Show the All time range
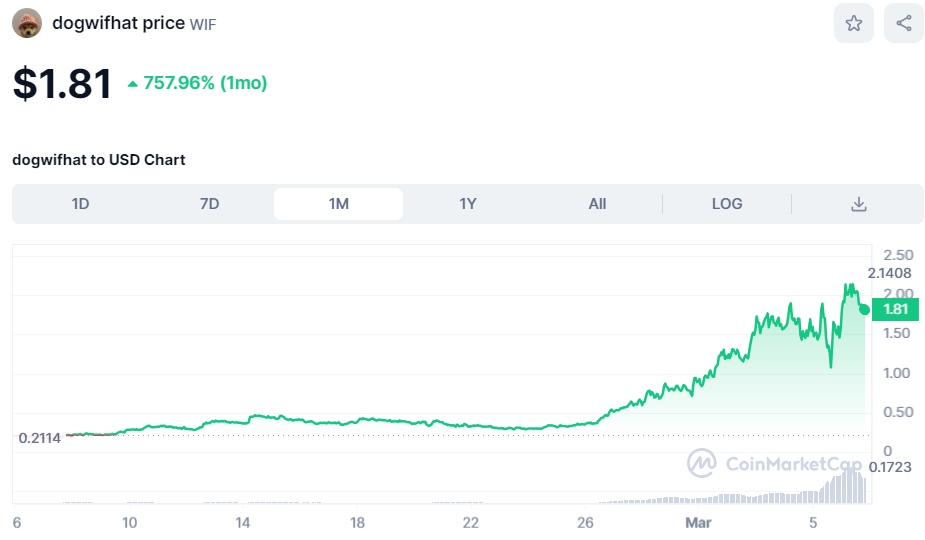 (x=597, y=204)
